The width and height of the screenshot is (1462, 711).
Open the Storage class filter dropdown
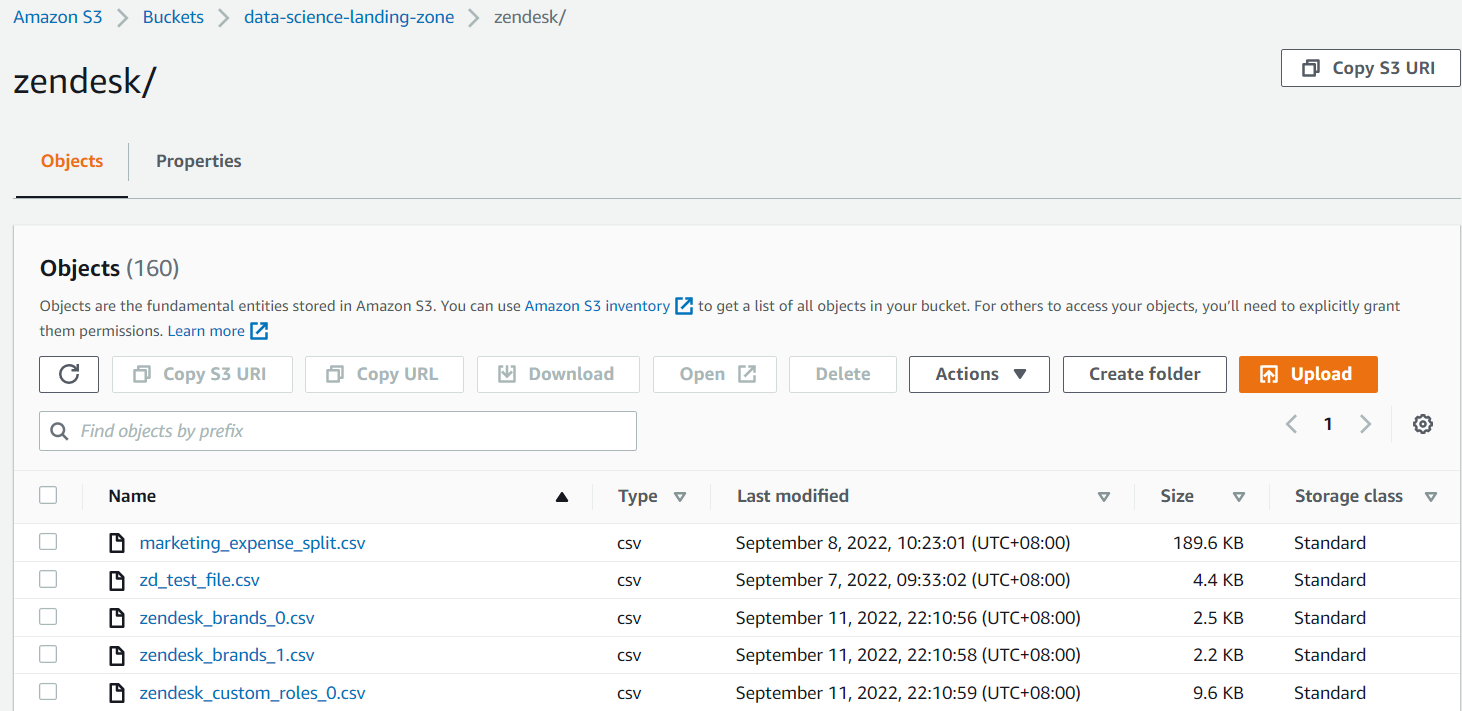click(x=1432, y=496)
